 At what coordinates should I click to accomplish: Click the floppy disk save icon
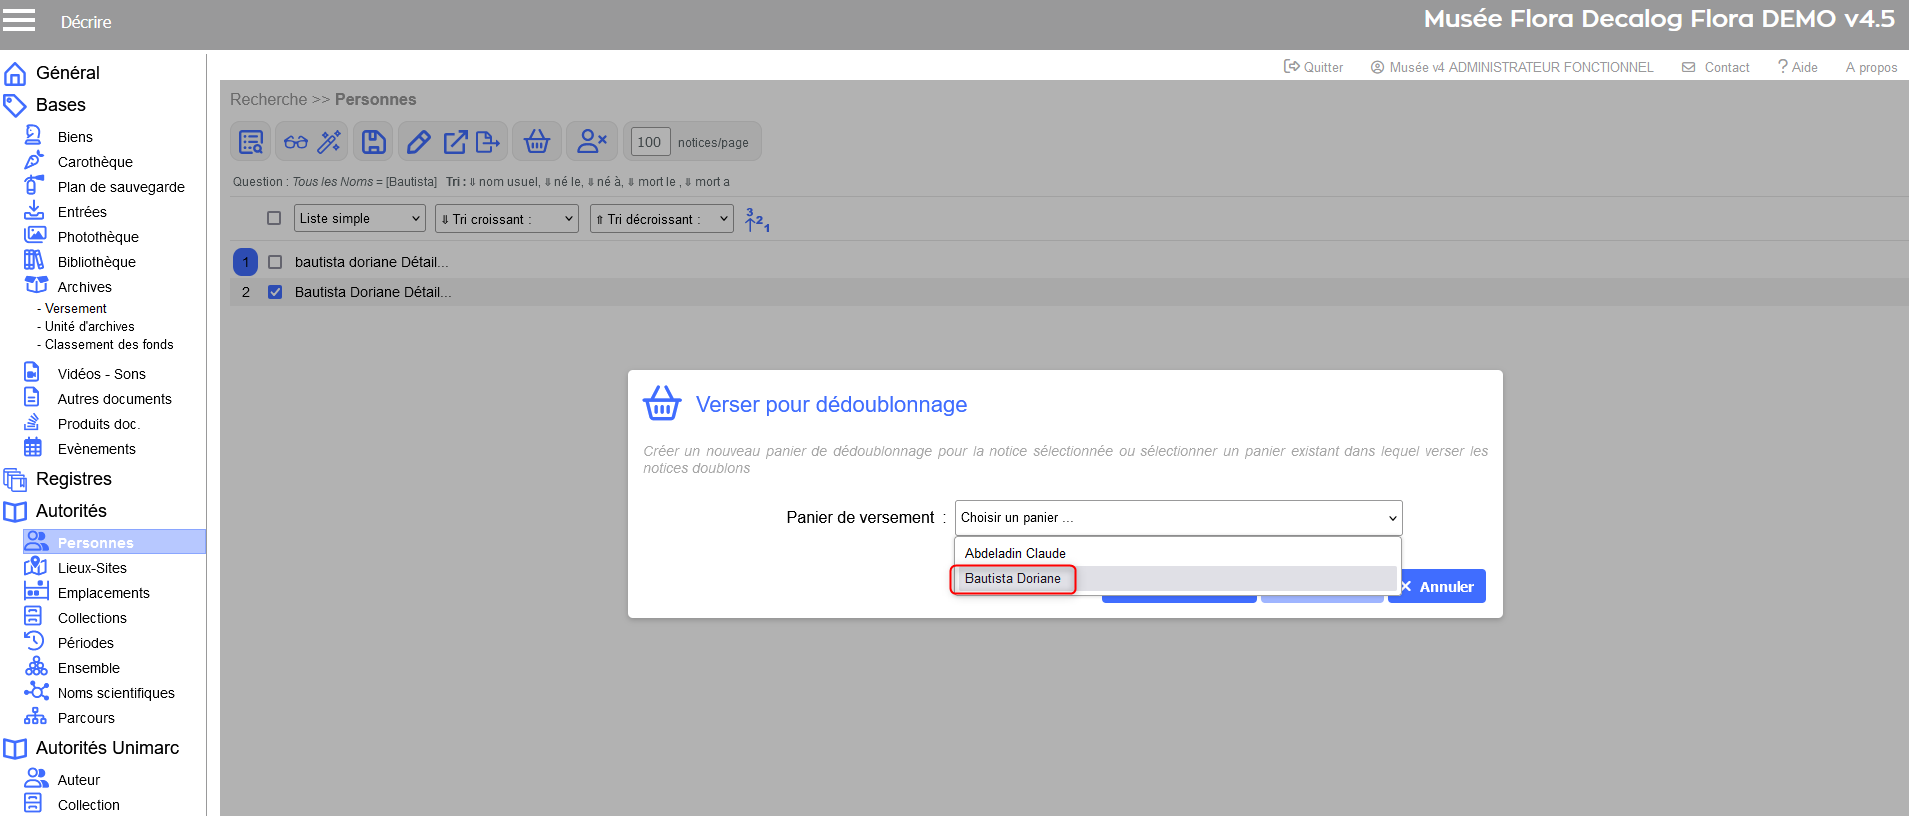point(373,142)
